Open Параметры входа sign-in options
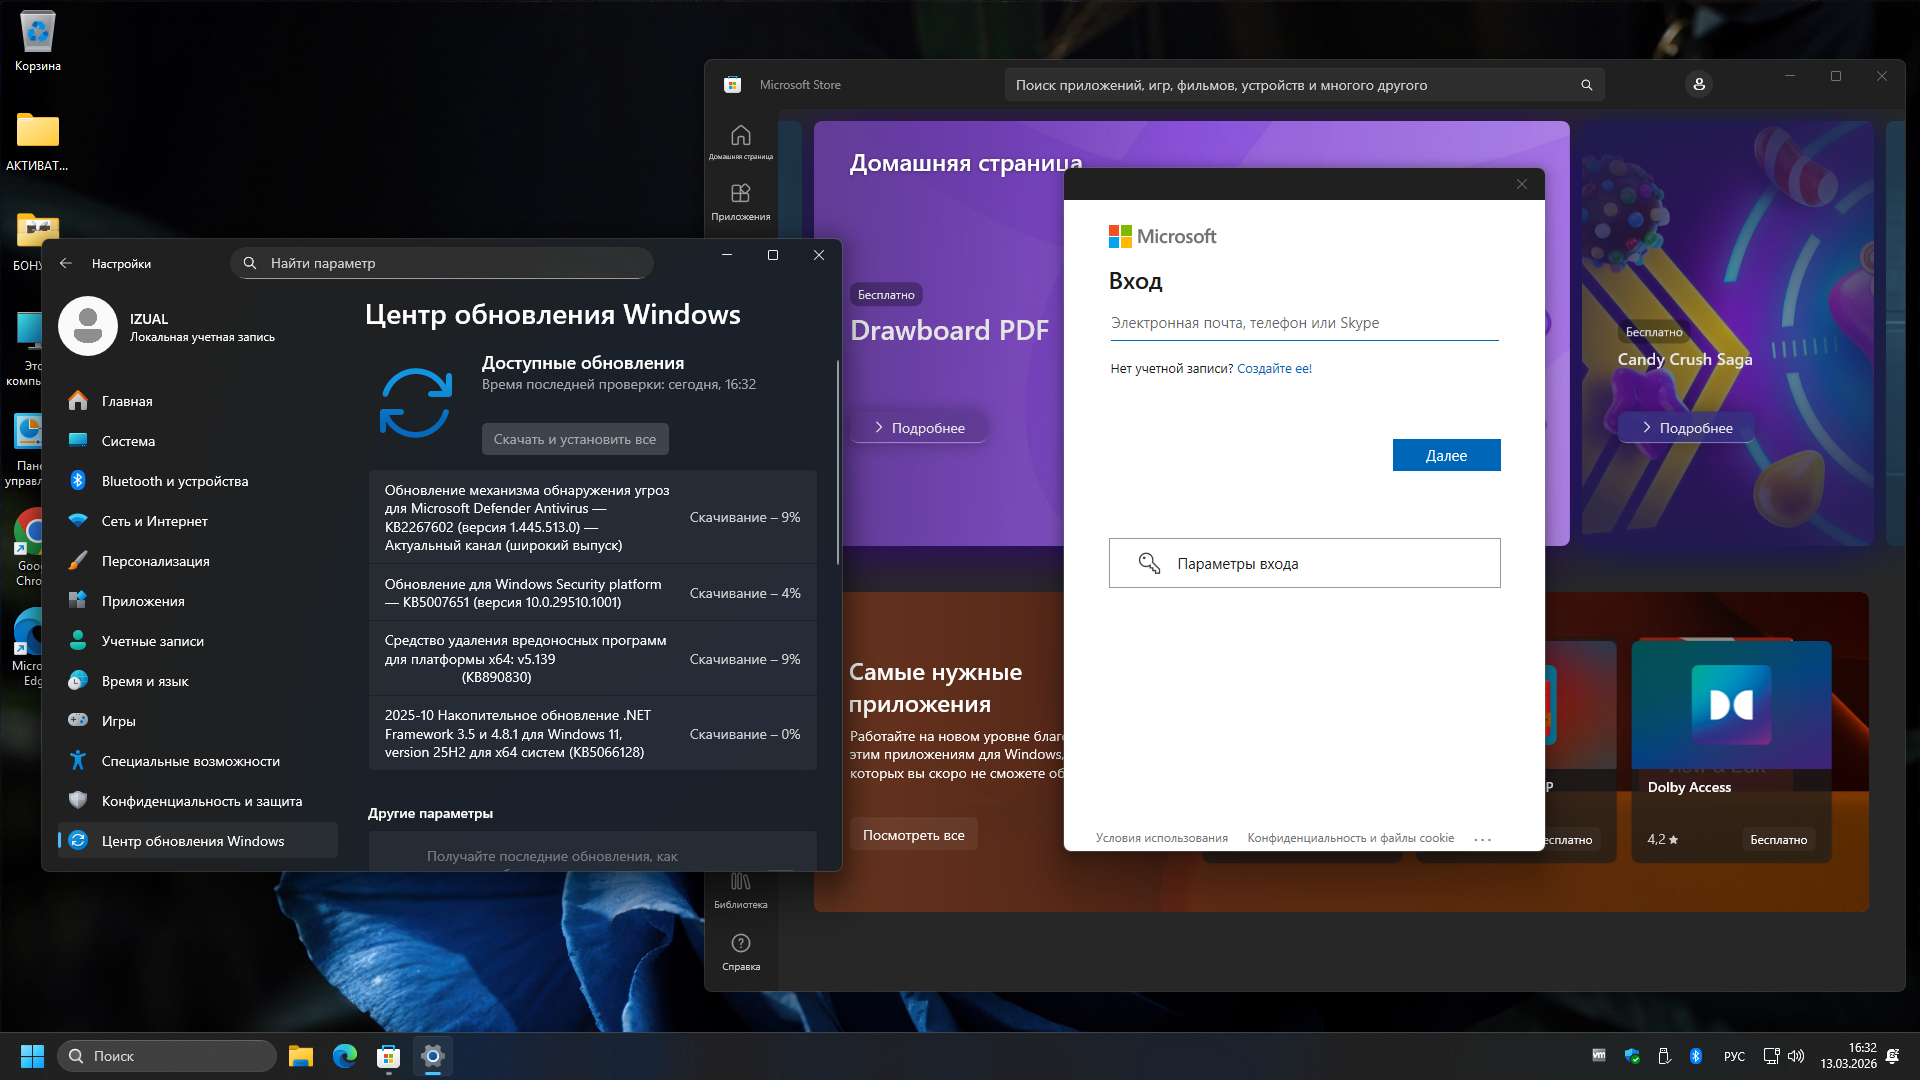 tap(1303, 563)
